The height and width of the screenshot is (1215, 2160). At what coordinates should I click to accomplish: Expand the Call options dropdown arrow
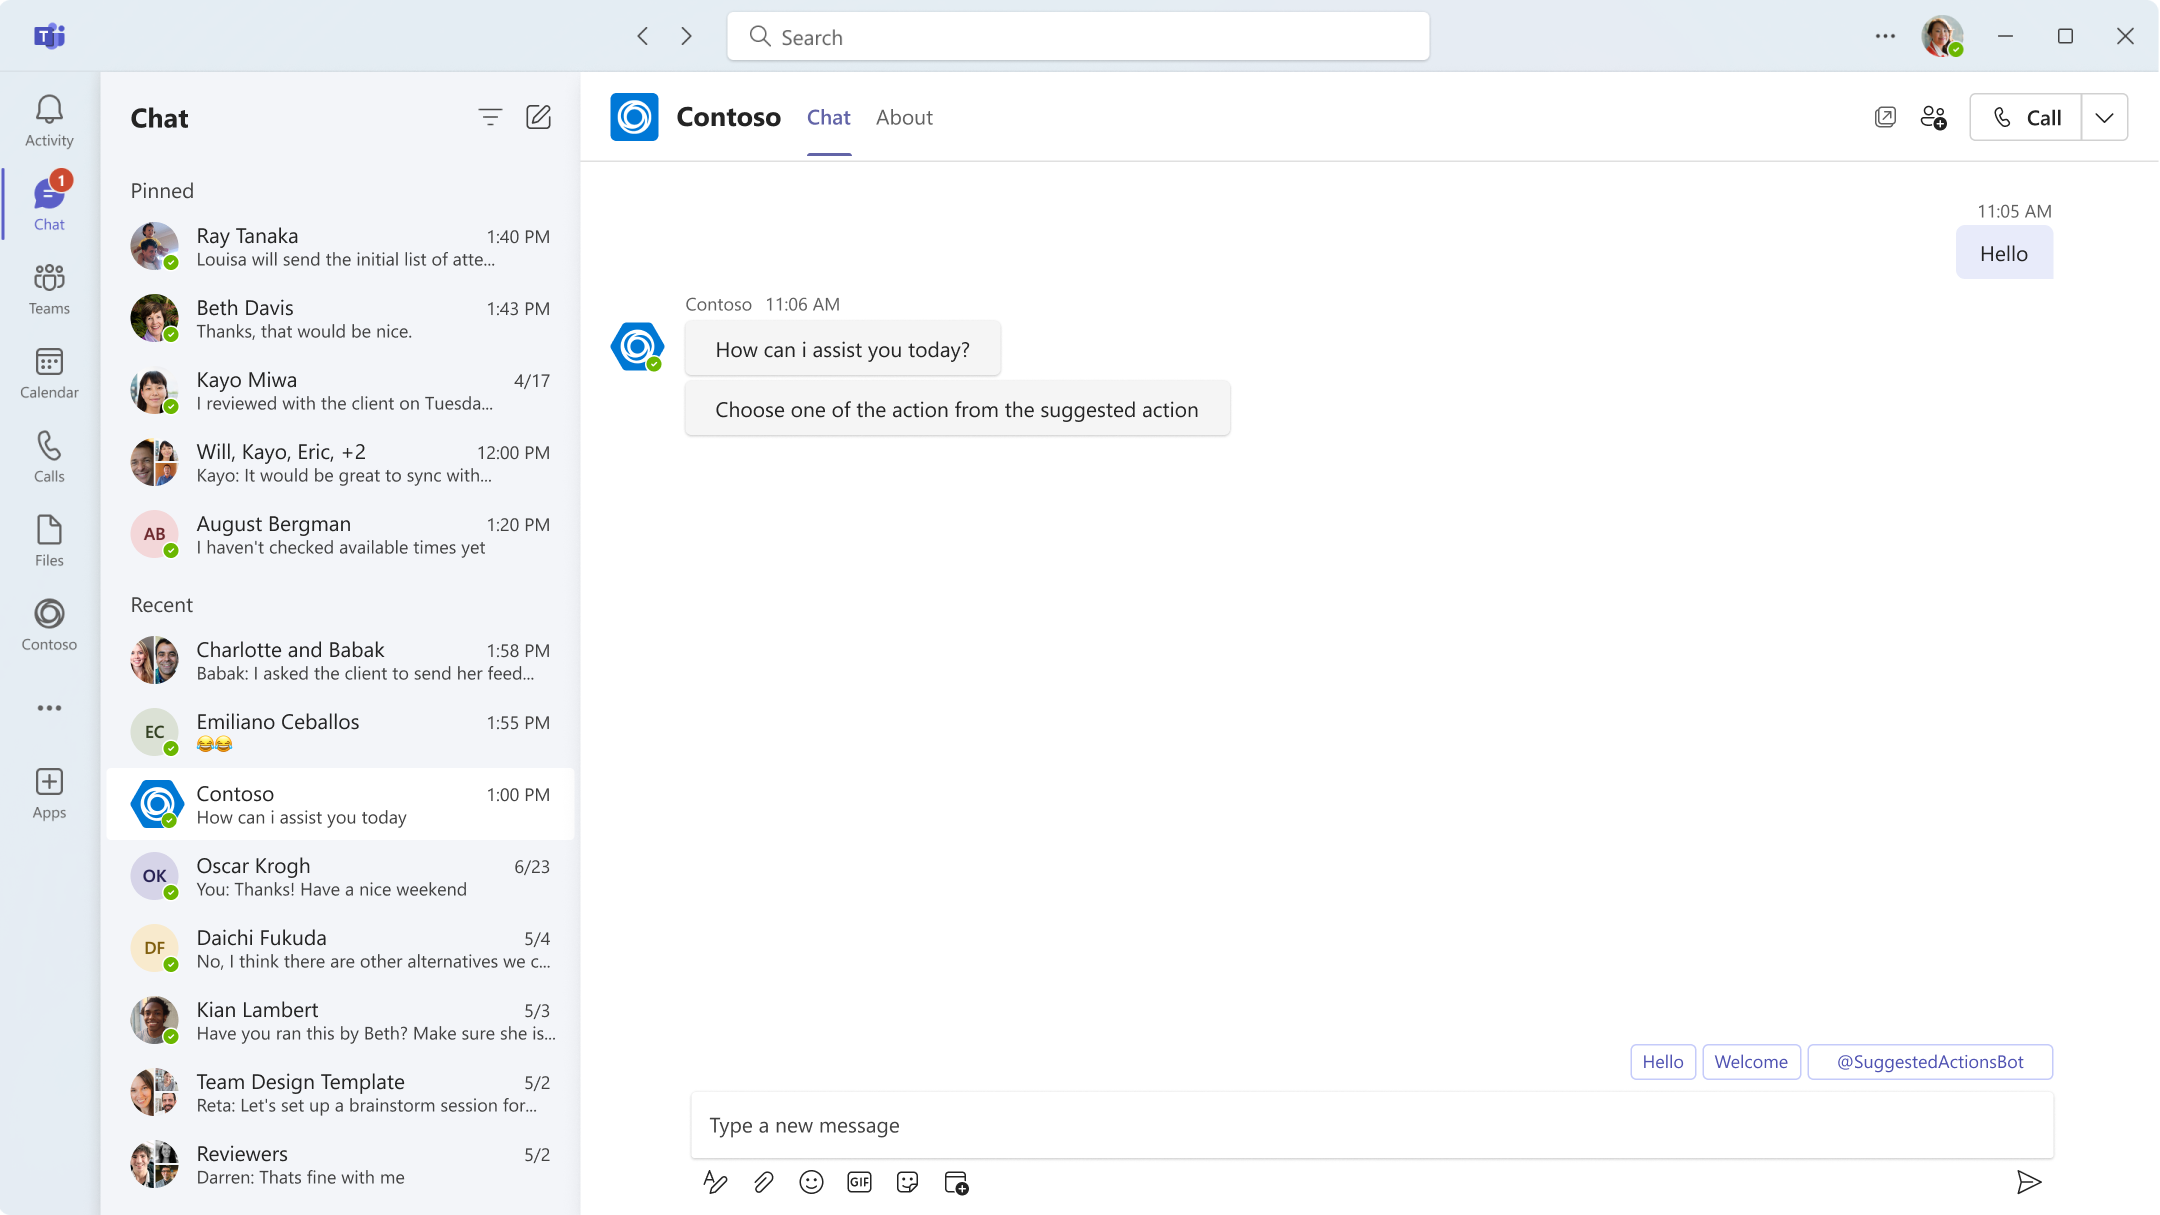click(x=2104, y=117)
